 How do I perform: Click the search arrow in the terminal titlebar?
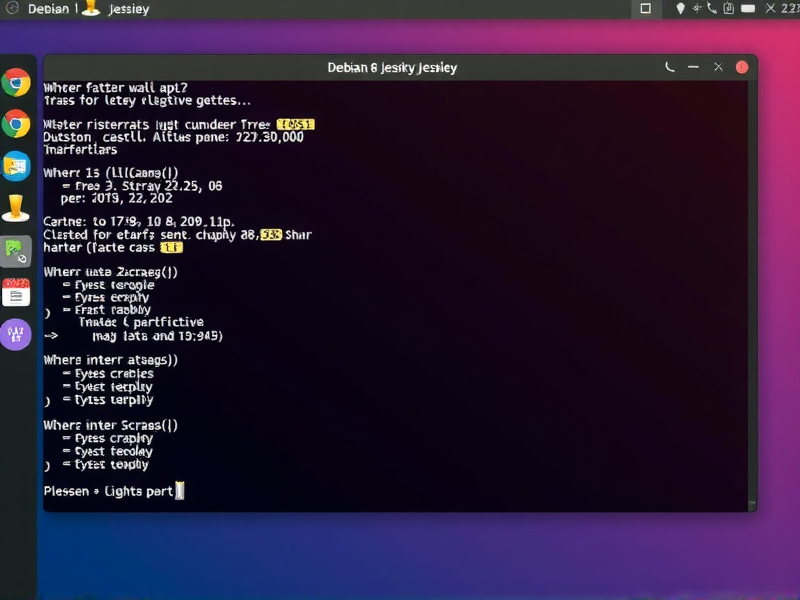point(669,67)
